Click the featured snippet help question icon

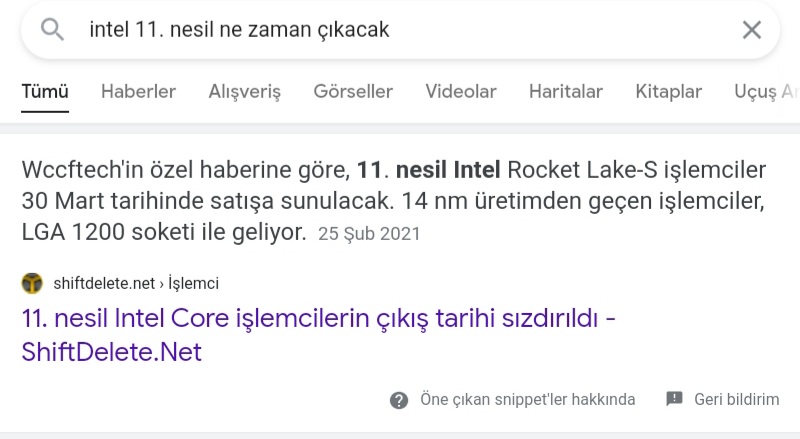(x=399, y=400)
